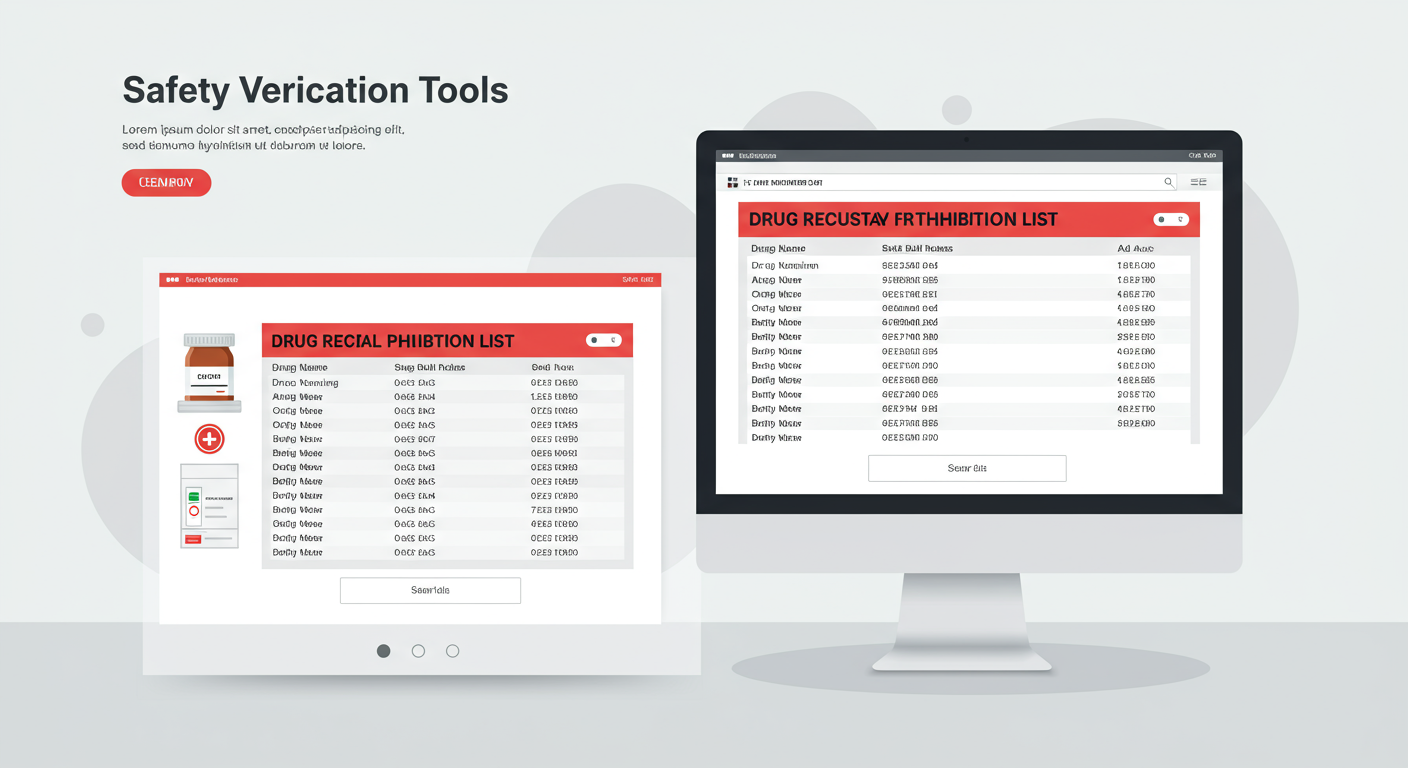The image size is (1408, 768).
Task: Click the three-dot icon on monitor's dark bar
Action: pos(727,156)
